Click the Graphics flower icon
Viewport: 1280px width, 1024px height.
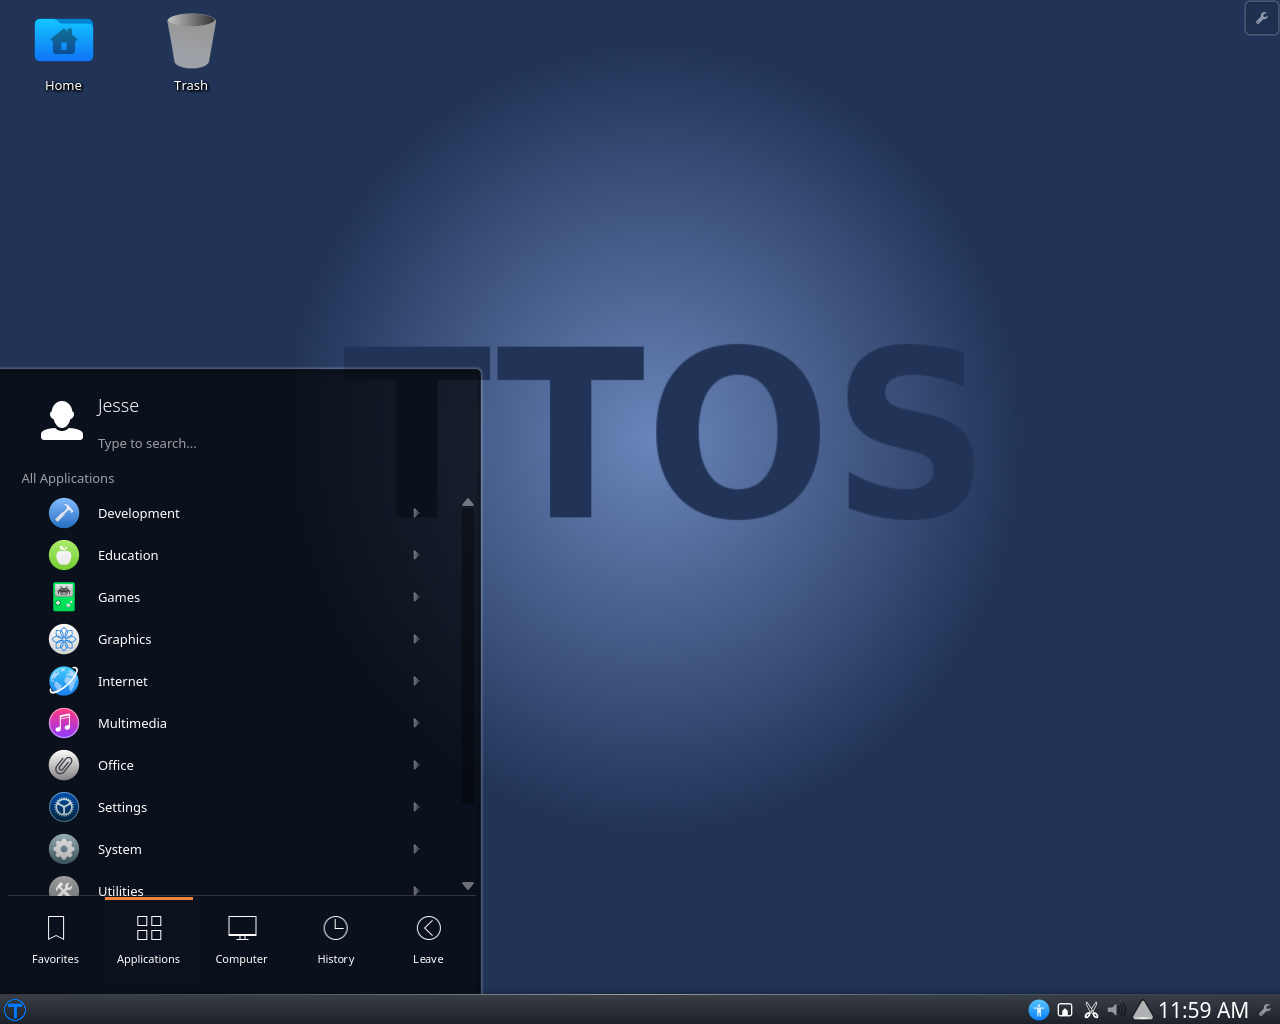64,639
